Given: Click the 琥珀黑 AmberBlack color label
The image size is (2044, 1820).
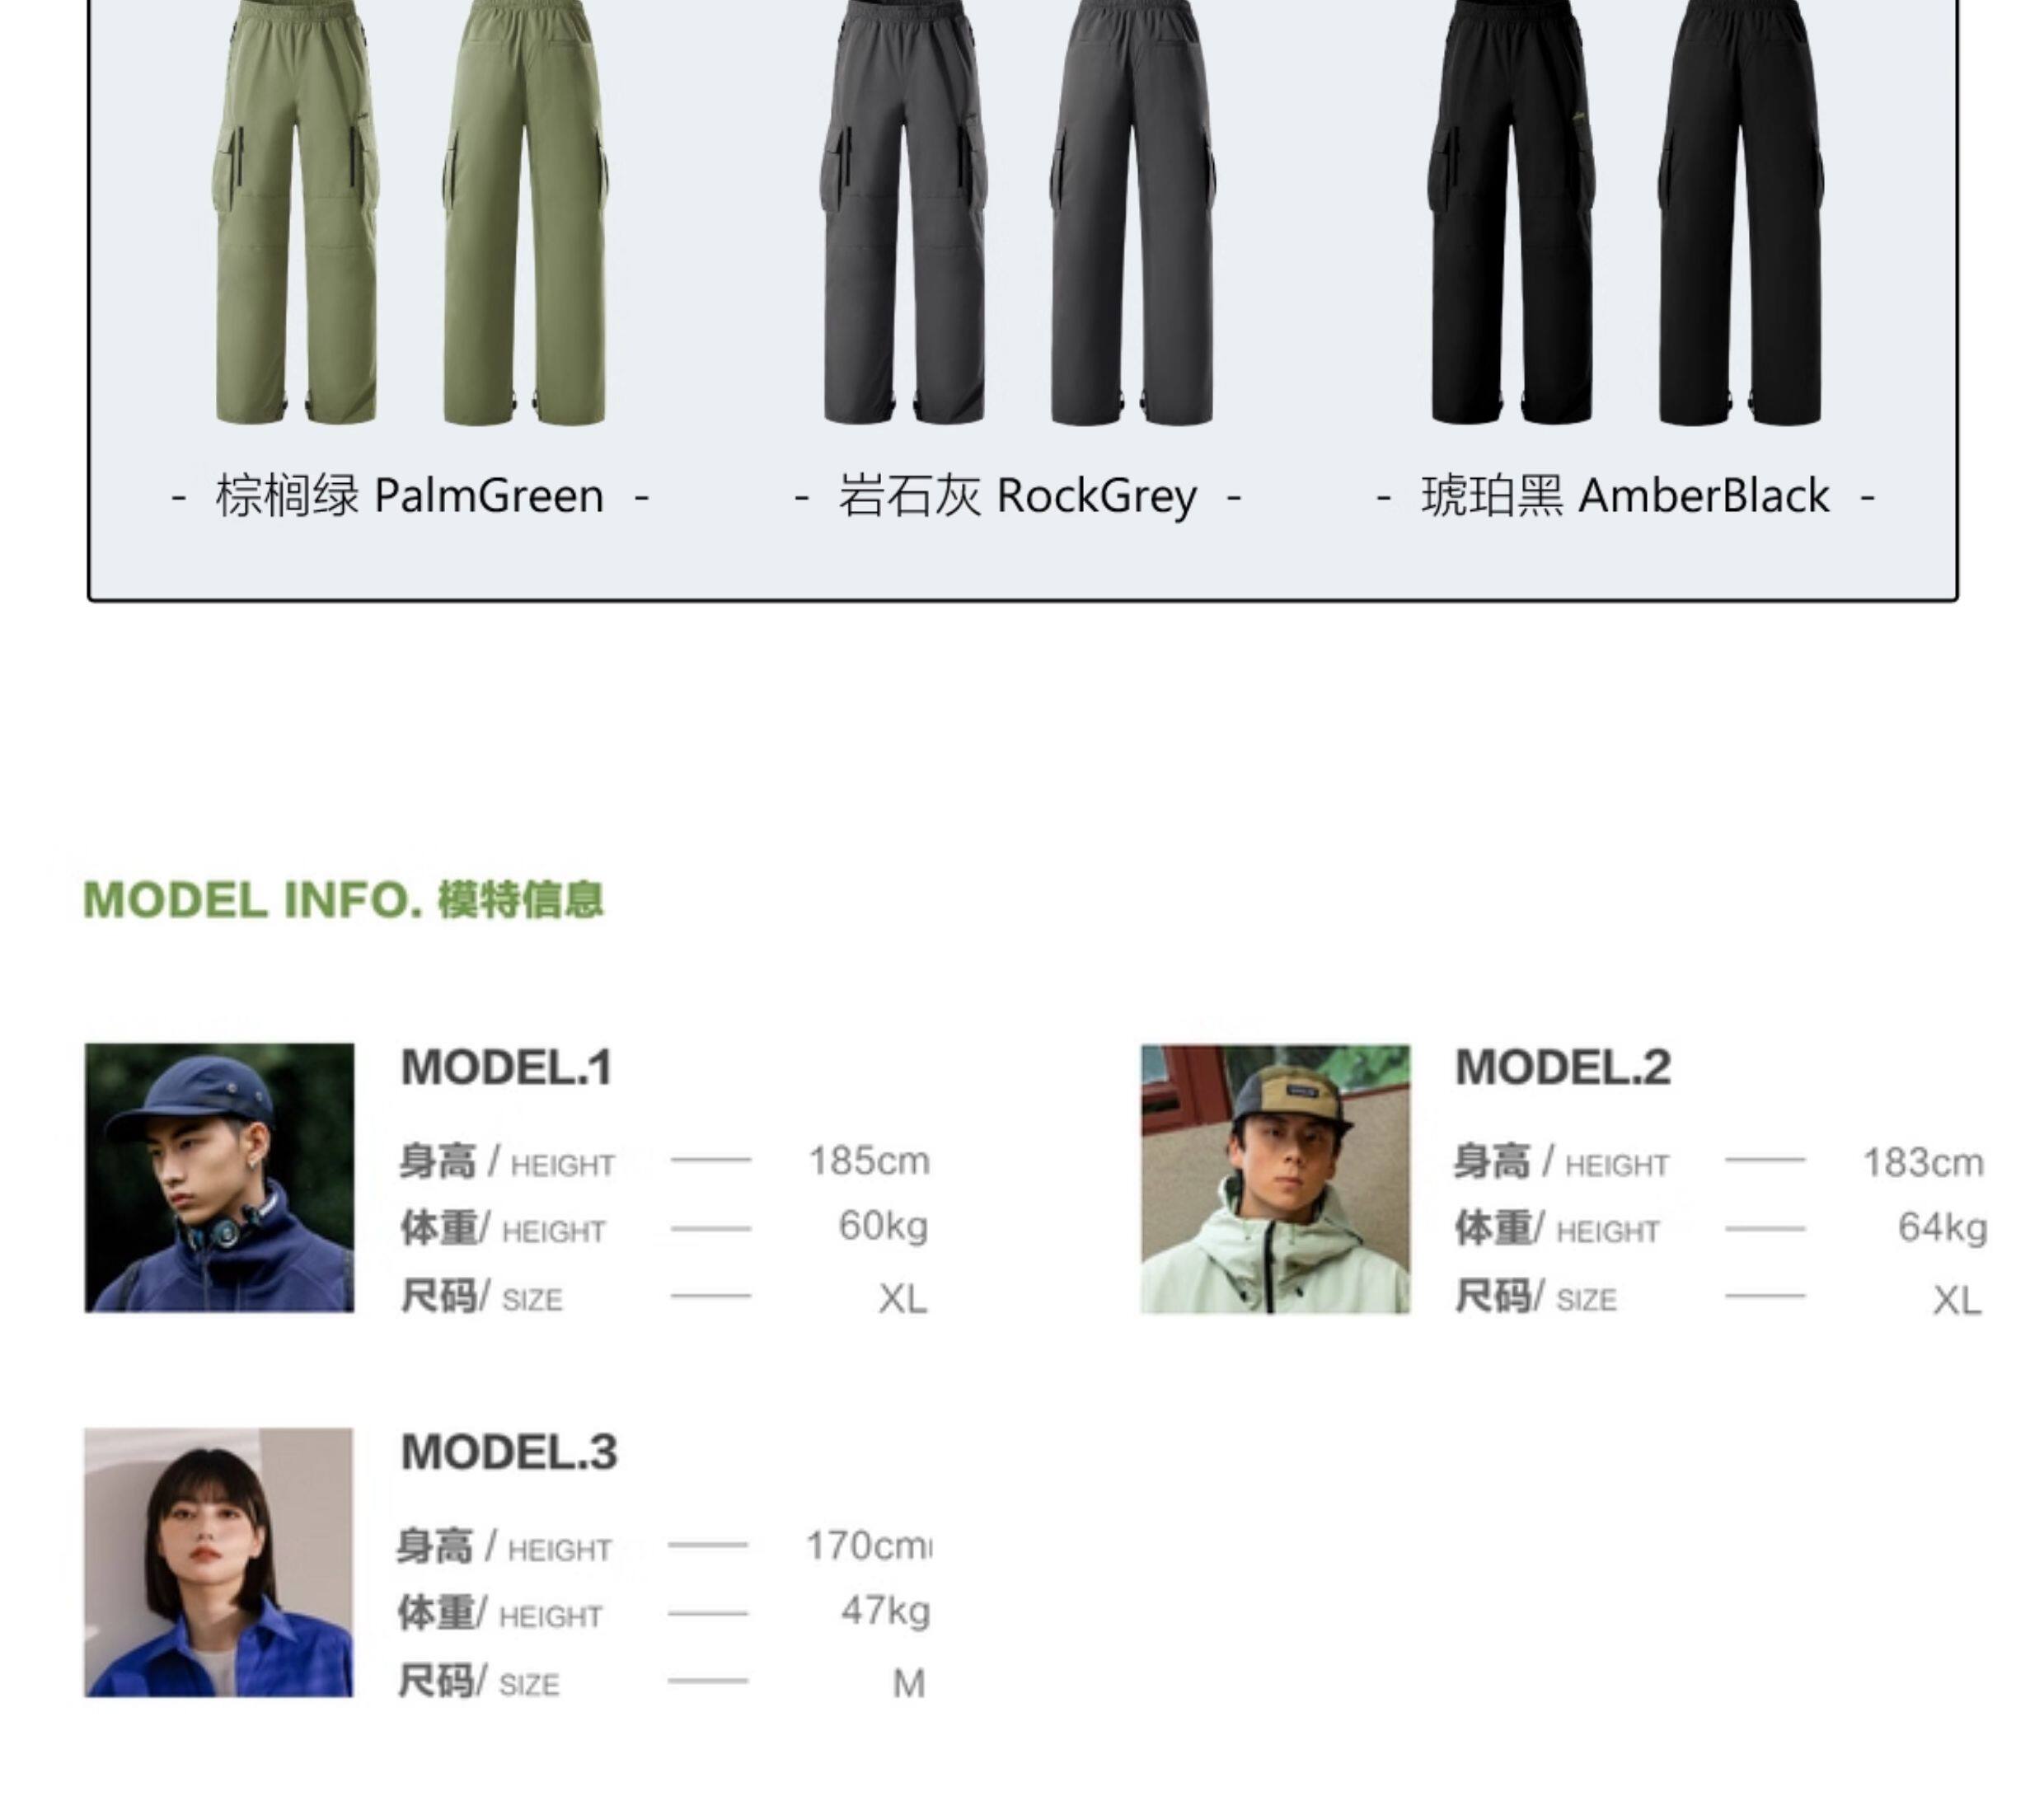Looking at the screenshot, I should click(x=1625, y=496).
